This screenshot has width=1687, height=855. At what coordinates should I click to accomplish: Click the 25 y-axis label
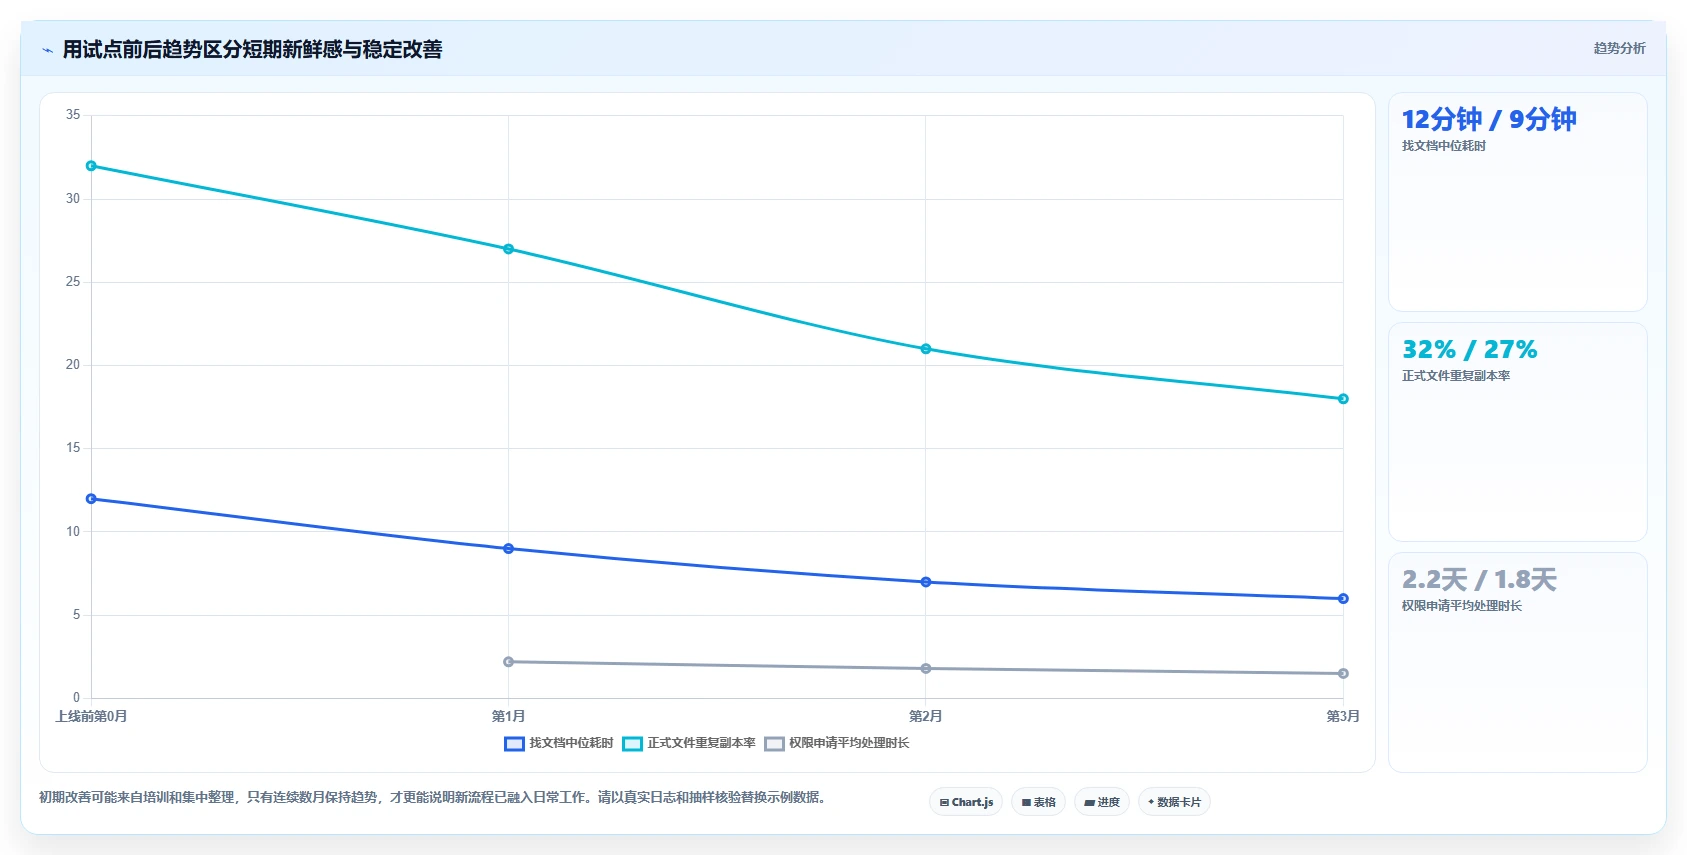(73, 282)
